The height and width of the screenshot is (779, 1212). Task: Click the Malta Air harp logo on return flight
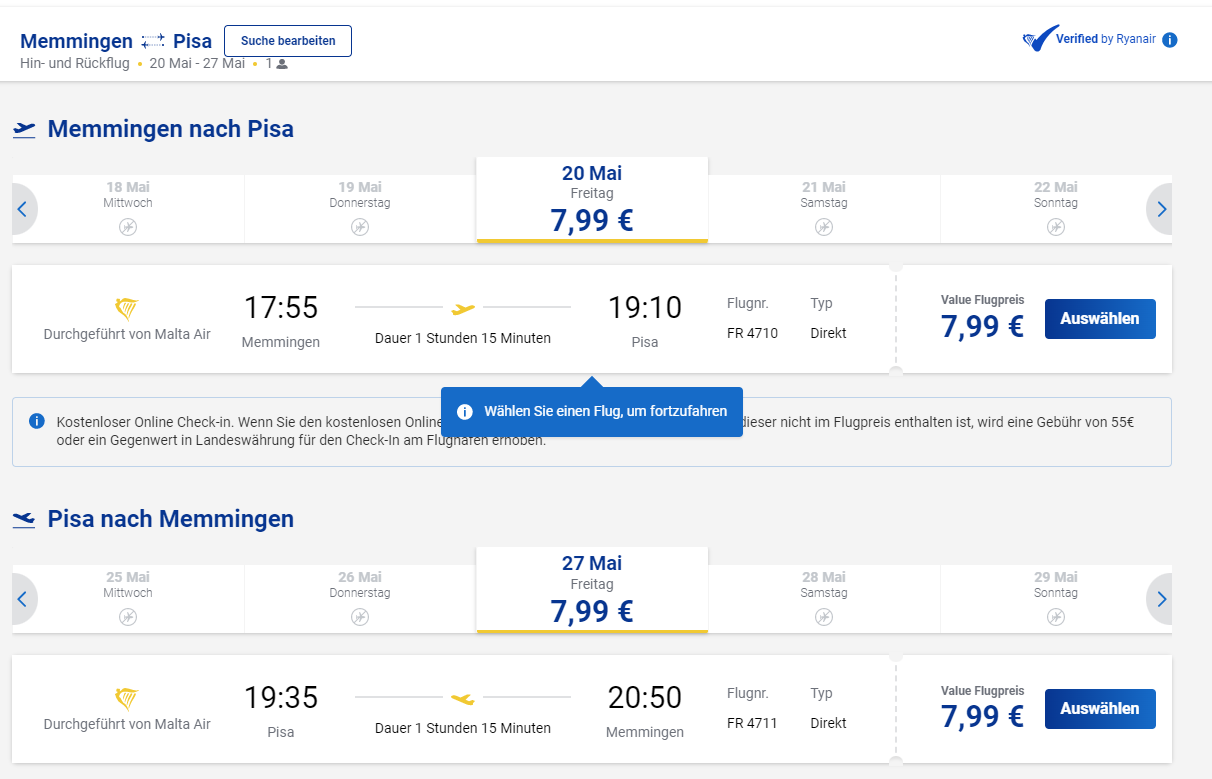point(127,698)
